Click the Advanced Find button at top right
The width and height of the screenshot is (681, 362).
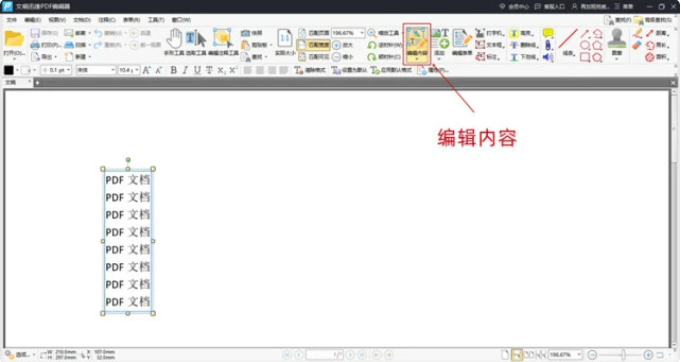tap(653, 20)
